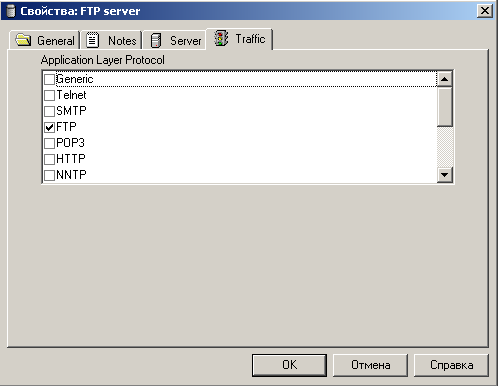Open the Notes tab

coord(111,40)
